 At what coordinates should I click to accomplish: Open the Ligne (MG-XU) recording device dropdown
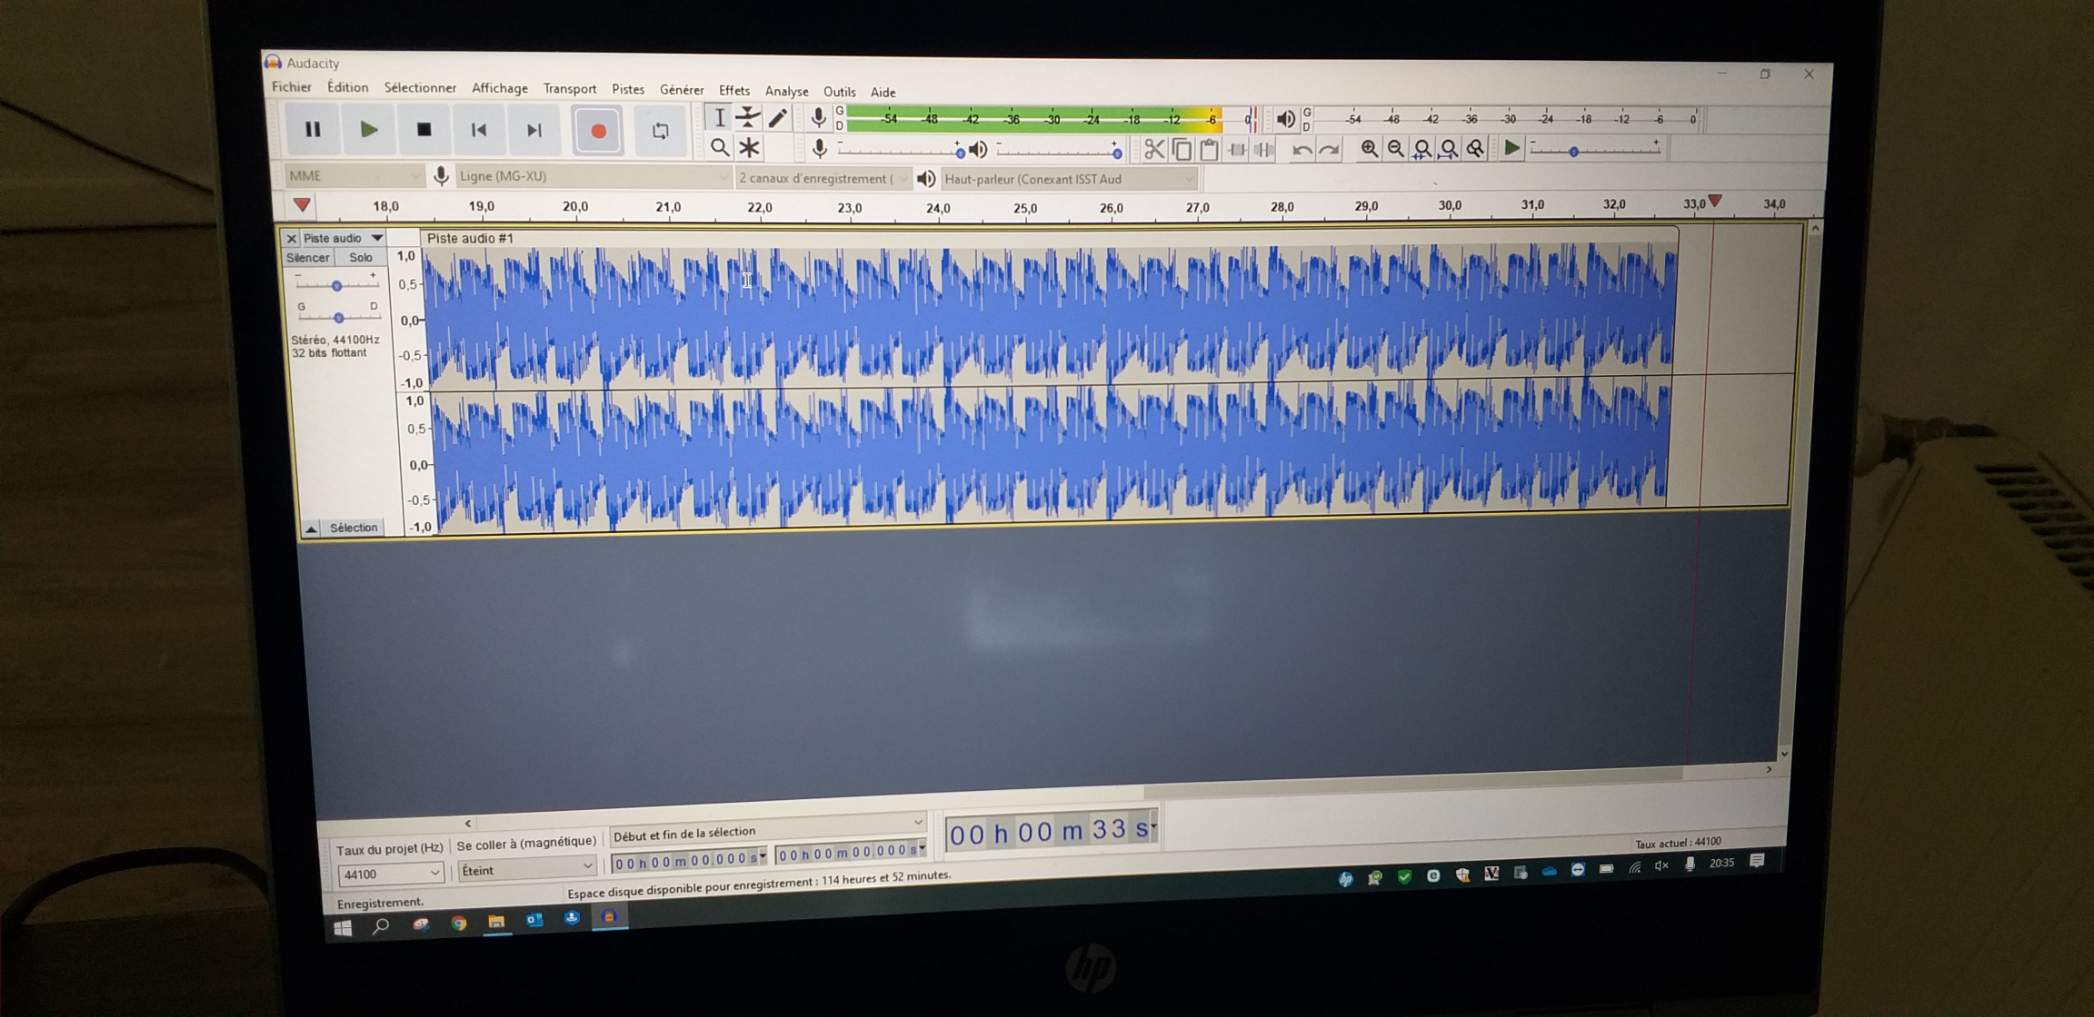594,177
